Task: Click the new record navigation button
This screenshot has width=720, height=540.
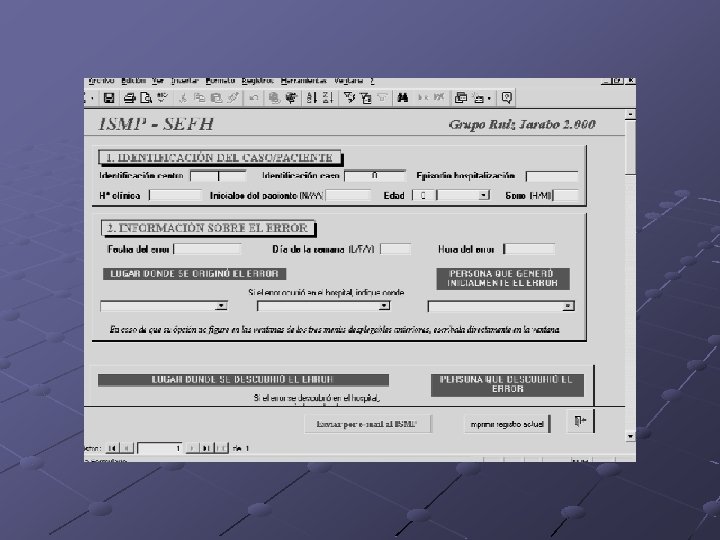Action: click(222, 448)
